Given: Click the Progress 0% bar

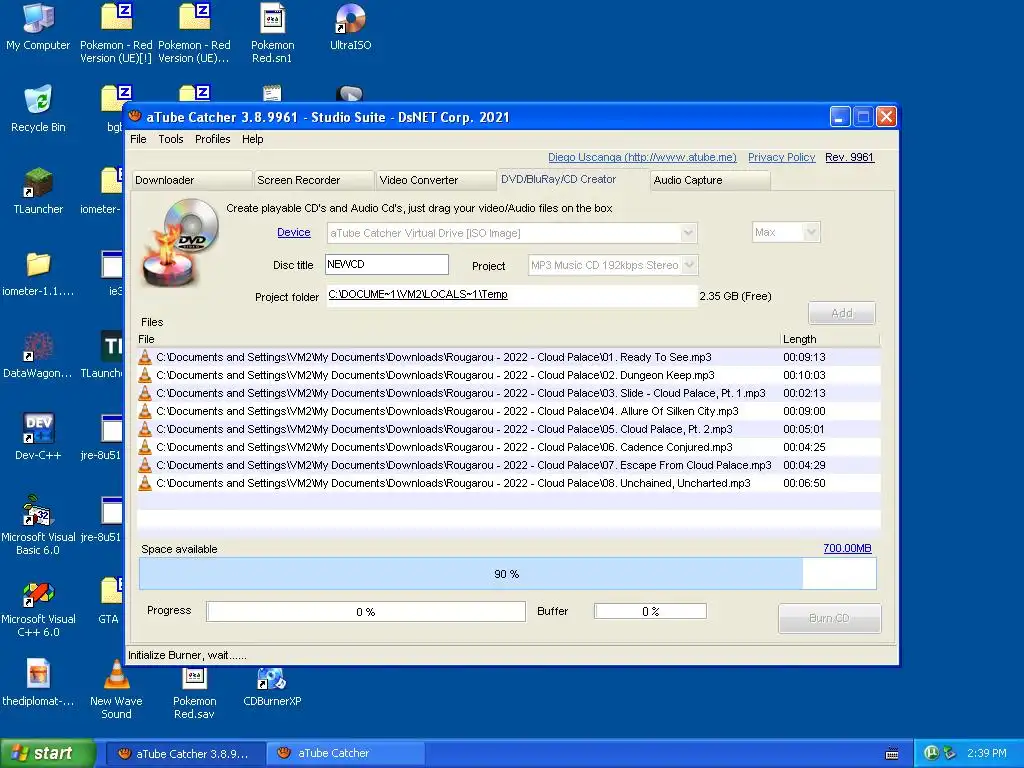Looking at the screenshot, I should (366, 612).
